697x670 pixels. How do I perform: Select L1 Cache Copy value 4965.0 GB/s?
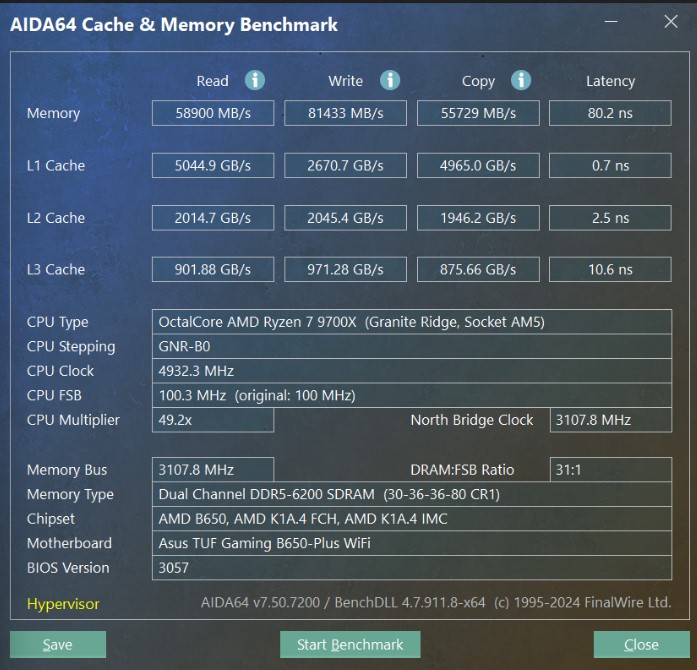[478, 165]
